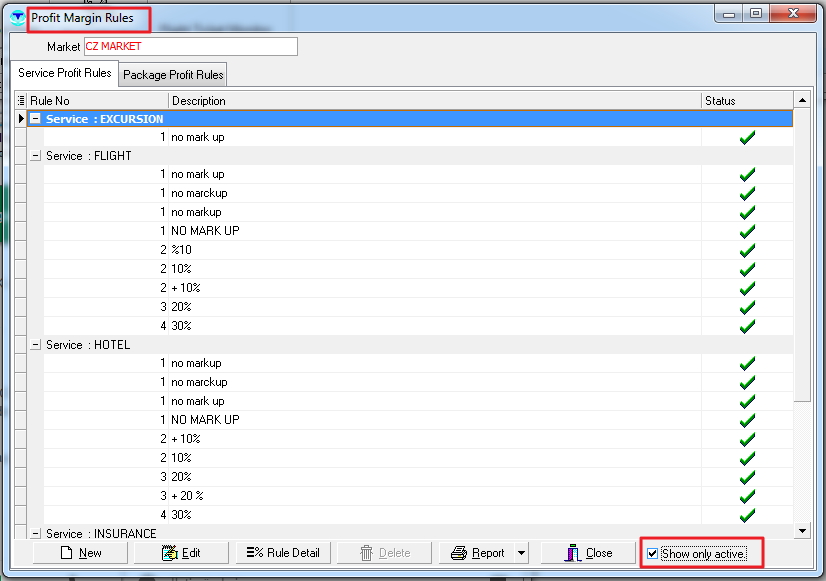Viewport: 826px width, 581px height.
Task: Collapse the Service : HOTEL group
Action: (x=36, y=345)
